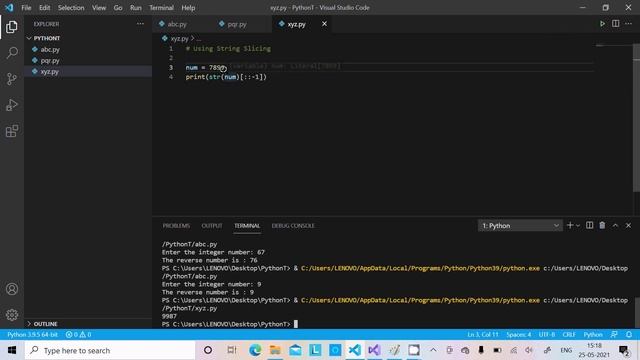640x360 pixels.
Task: Click Ln 3, Col 11 in status bar
Action: click(483, 334)
